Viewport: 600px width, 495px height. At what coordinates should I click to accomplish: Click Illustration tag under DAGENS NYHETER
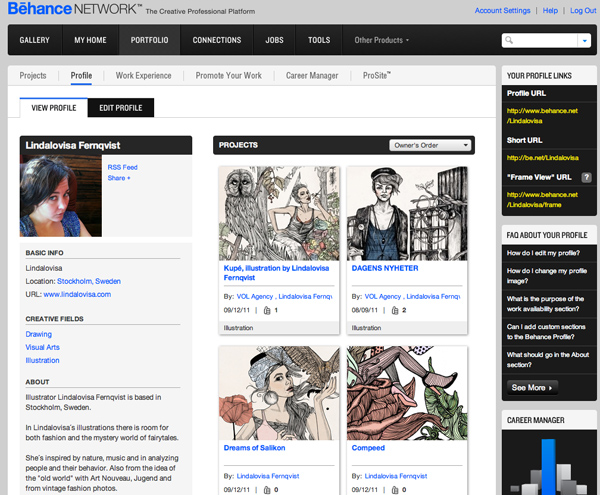(366, 328)
